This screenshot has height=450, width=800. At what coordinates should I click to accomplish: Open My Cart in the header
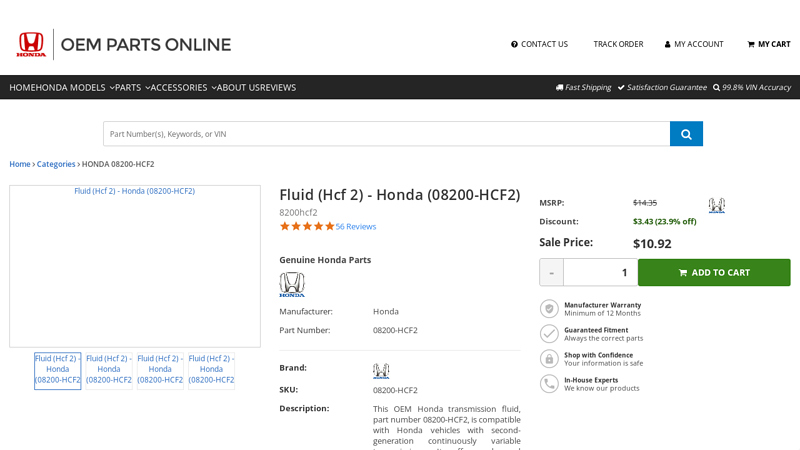(768, 44)
